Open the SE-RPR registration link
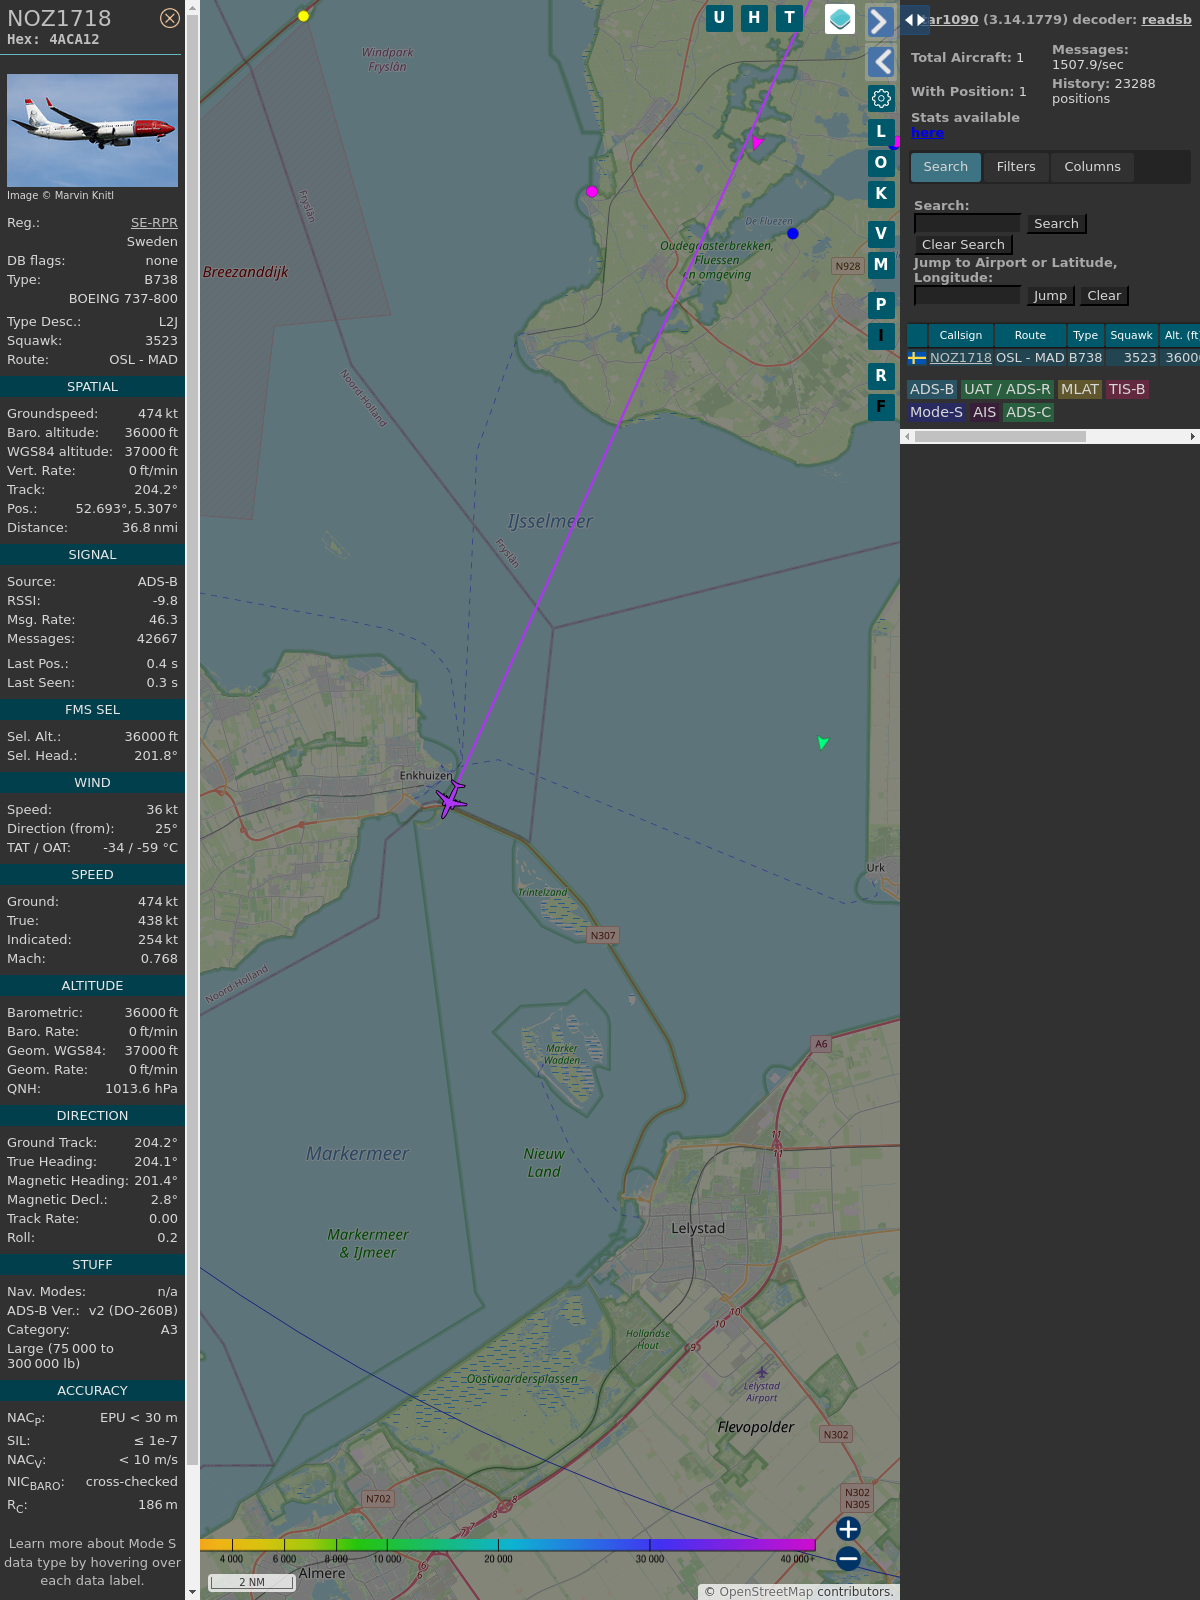Screen dimensions: 1200x1600 click(x=154, y=223)
